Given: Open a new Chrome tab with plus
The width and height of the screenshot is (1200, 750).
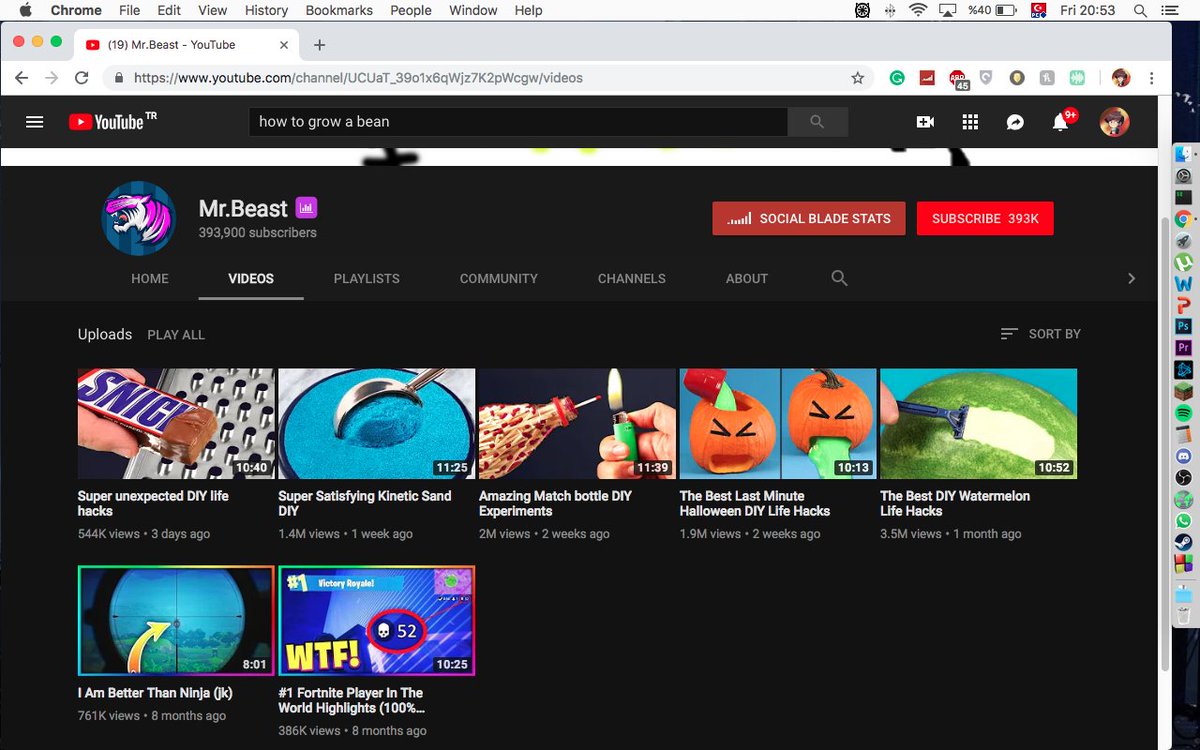Looking at the screenshot, I should 320,45.
